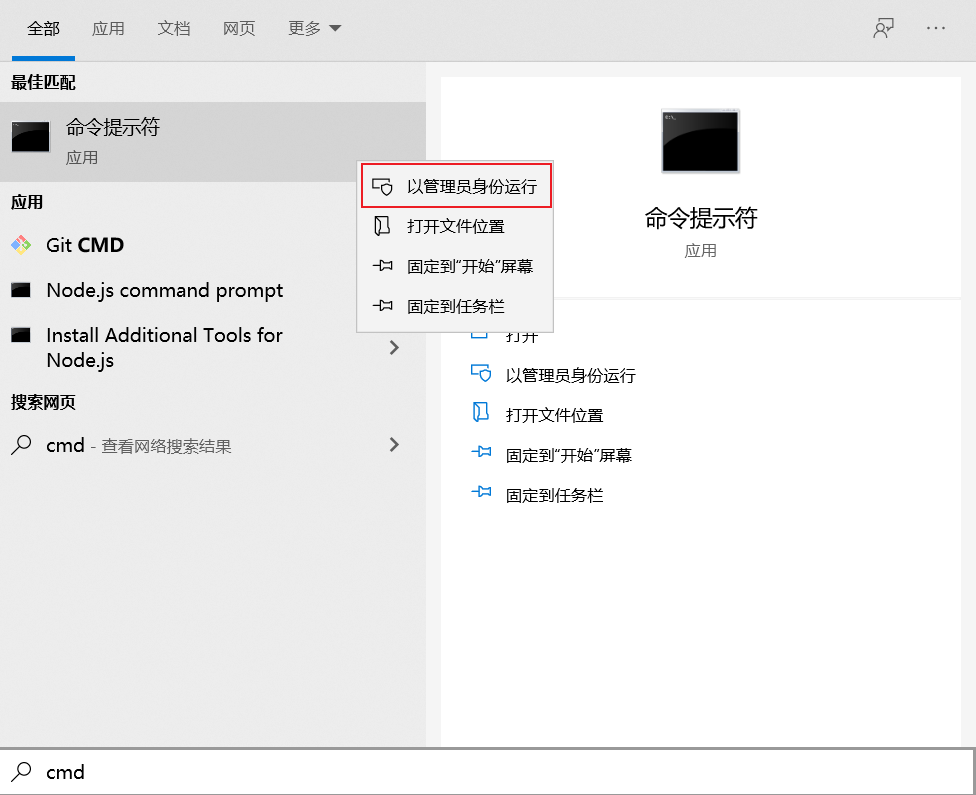Expand the cmd web search chevron
The width and height of the screenshot is (976, 795).
click(394, 445)
